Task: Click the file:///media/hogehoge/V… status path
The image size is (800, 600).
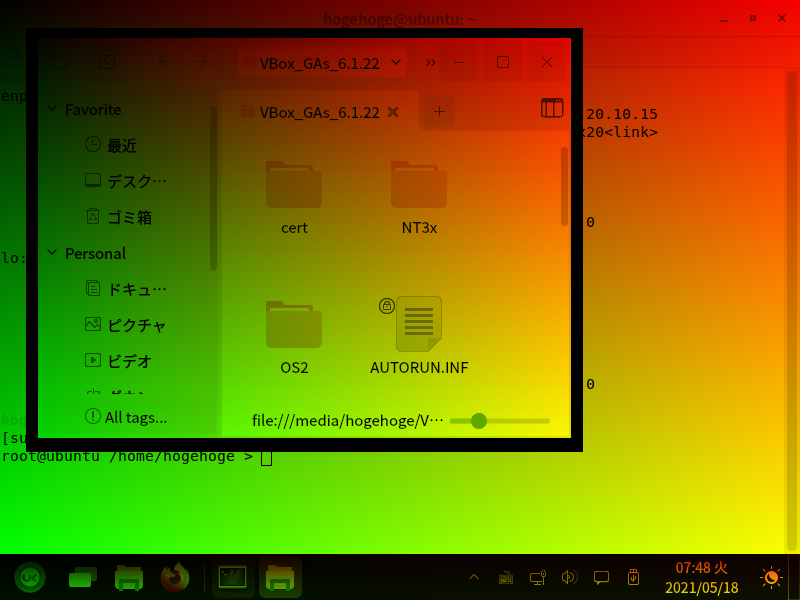Action: click(x=347, y=421)
